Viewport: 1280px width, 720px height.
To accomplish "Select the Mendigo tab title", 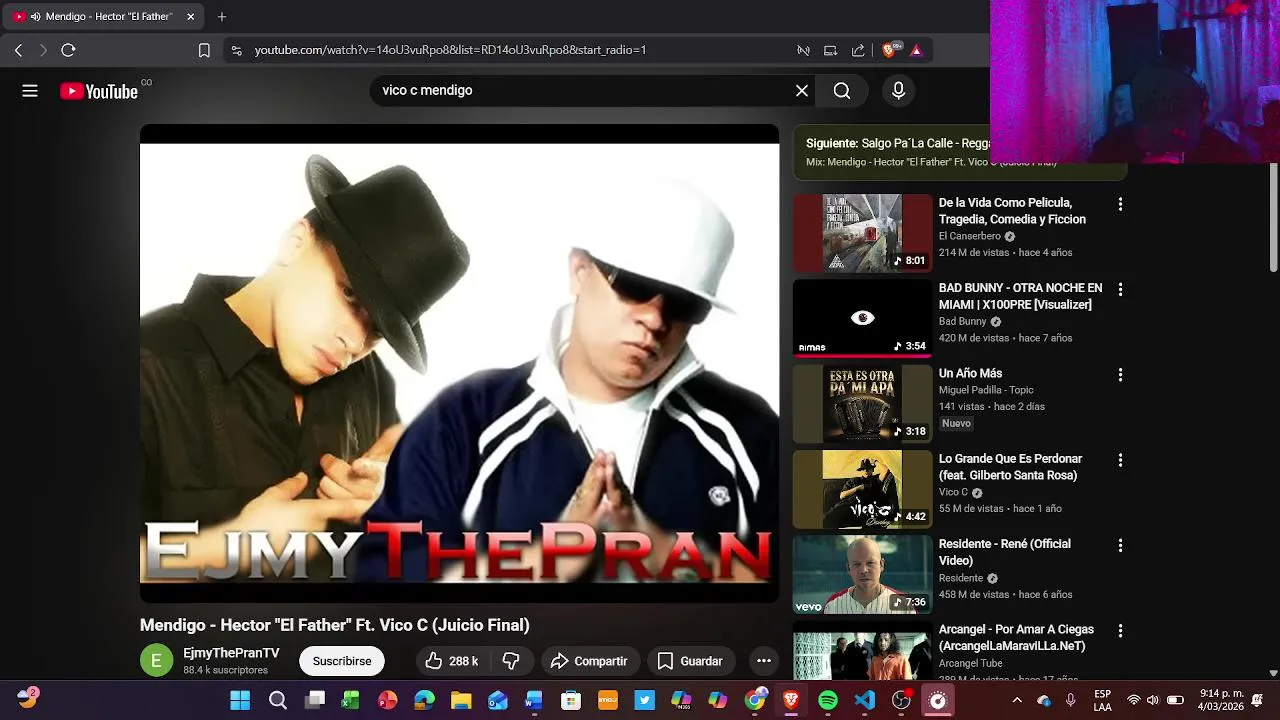I will [109, 17].
